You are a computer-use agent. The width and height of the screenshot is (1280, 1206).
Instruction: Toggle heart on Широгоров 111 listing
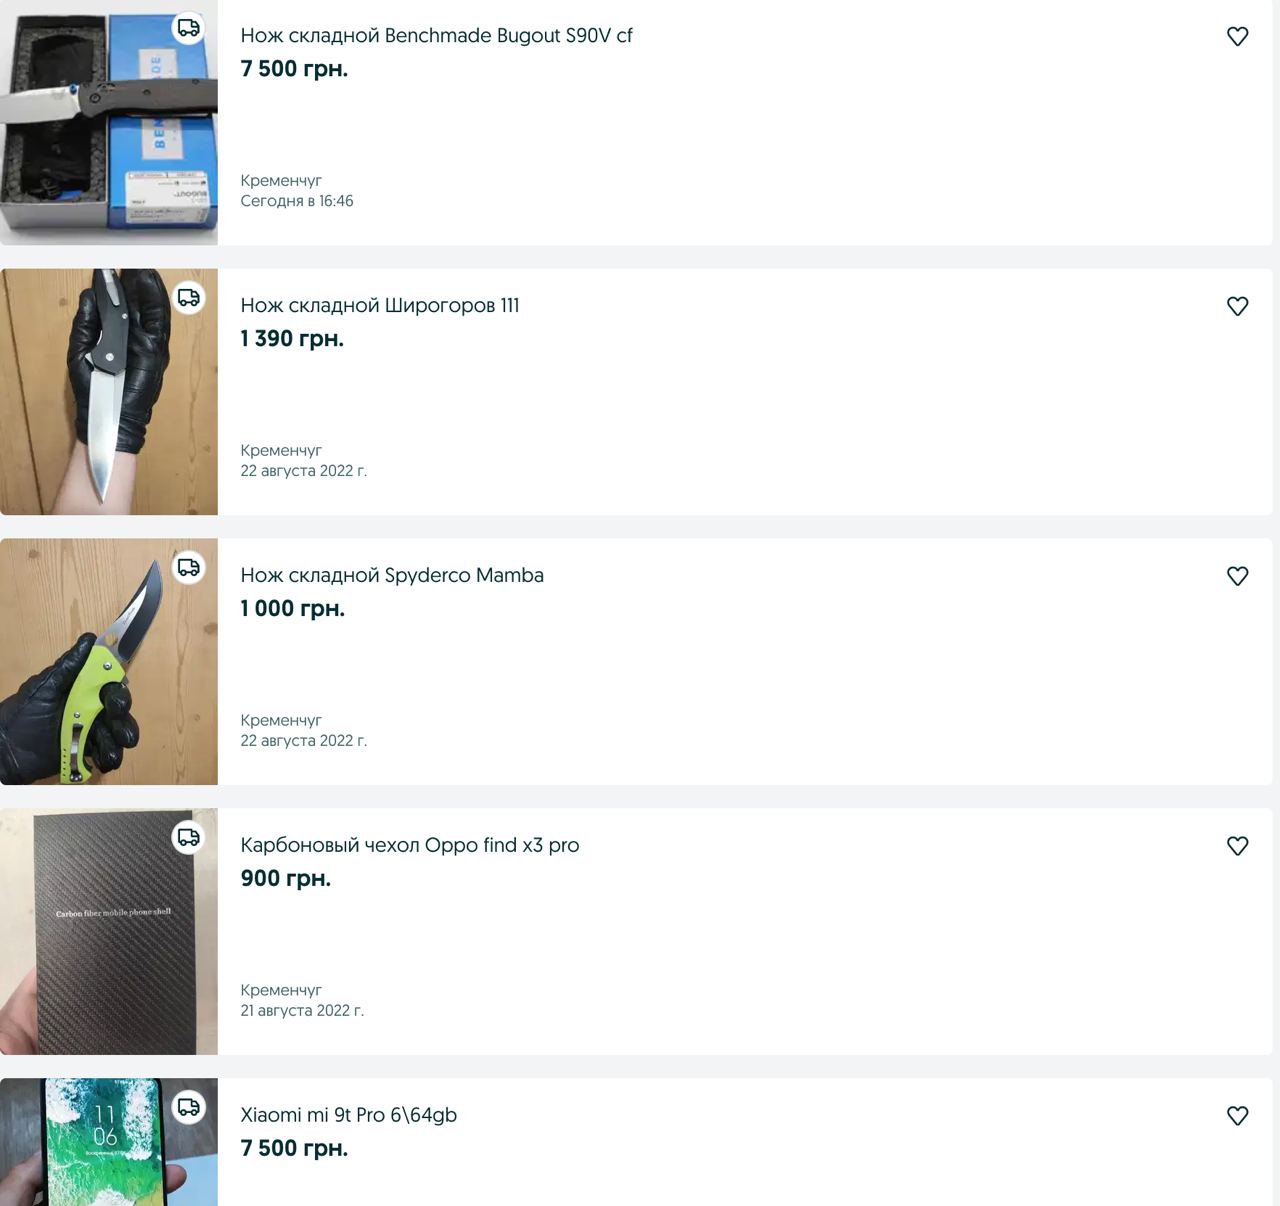pos(1237,306)
